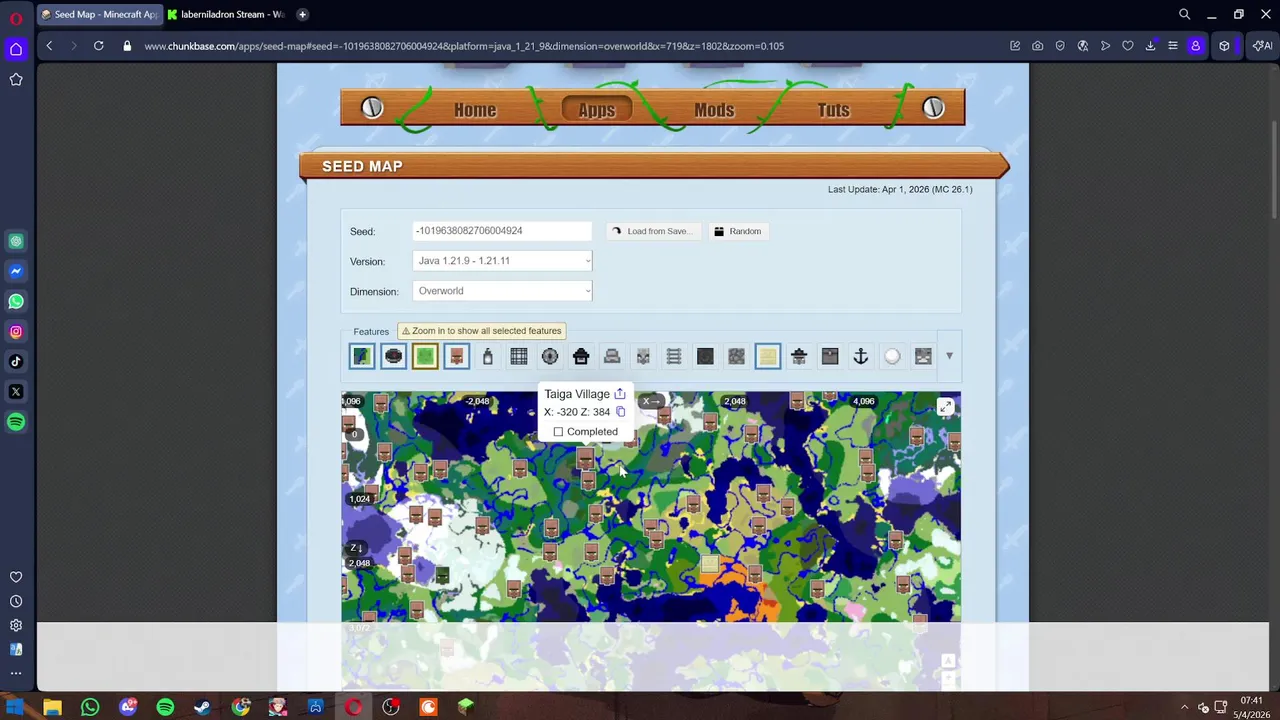Mark Taiga Village as Completed
The width and height of the screenshot is (1280, 720).
[x=558, y=432]
